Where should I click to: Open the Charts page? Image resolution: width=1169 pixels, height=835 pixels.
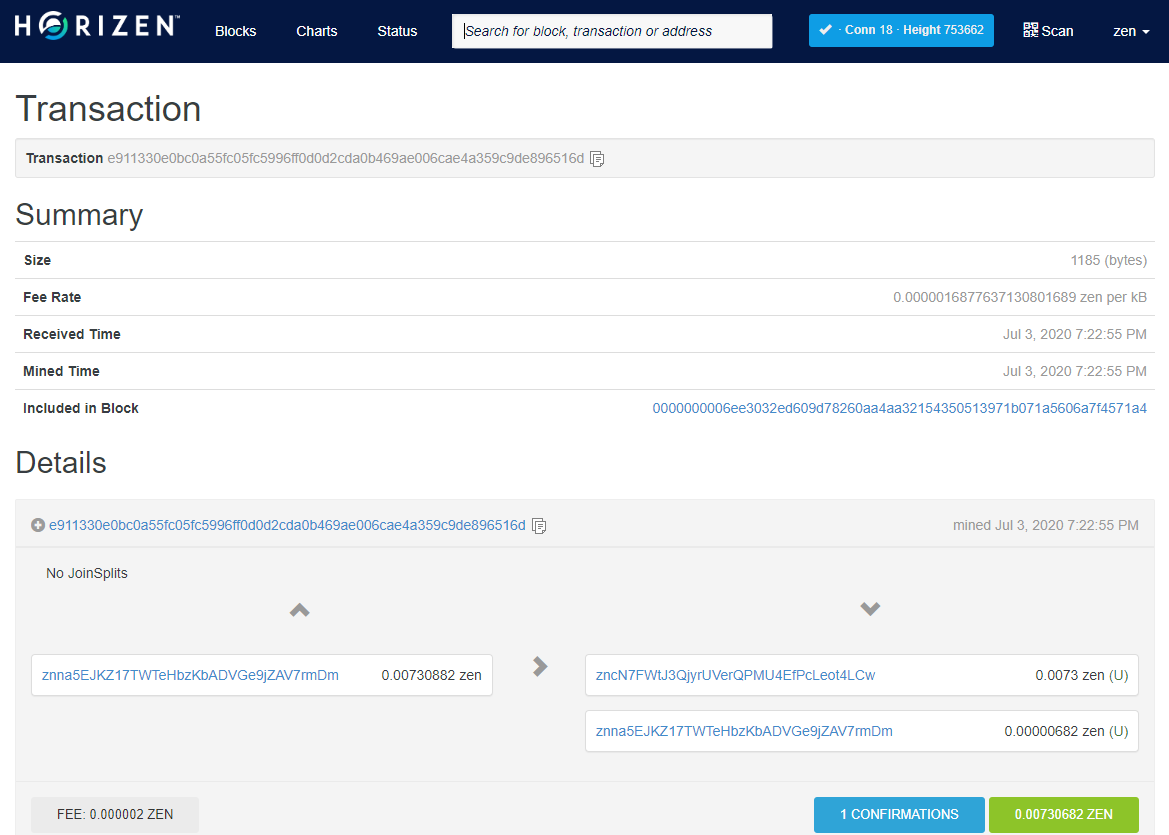[x=317, y=31]
